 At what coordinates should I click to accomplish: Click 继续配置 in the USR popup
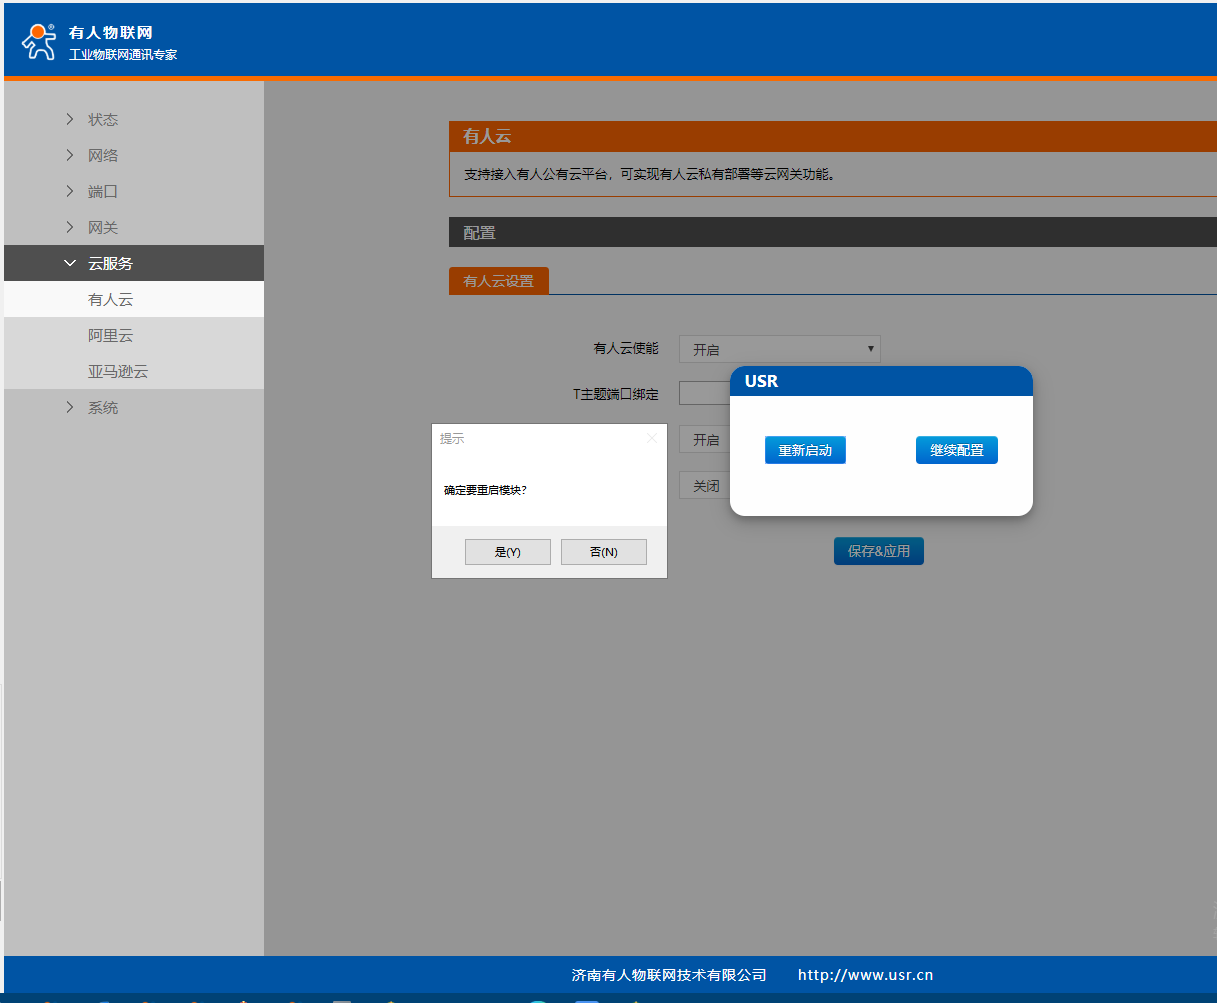point(956,450)
